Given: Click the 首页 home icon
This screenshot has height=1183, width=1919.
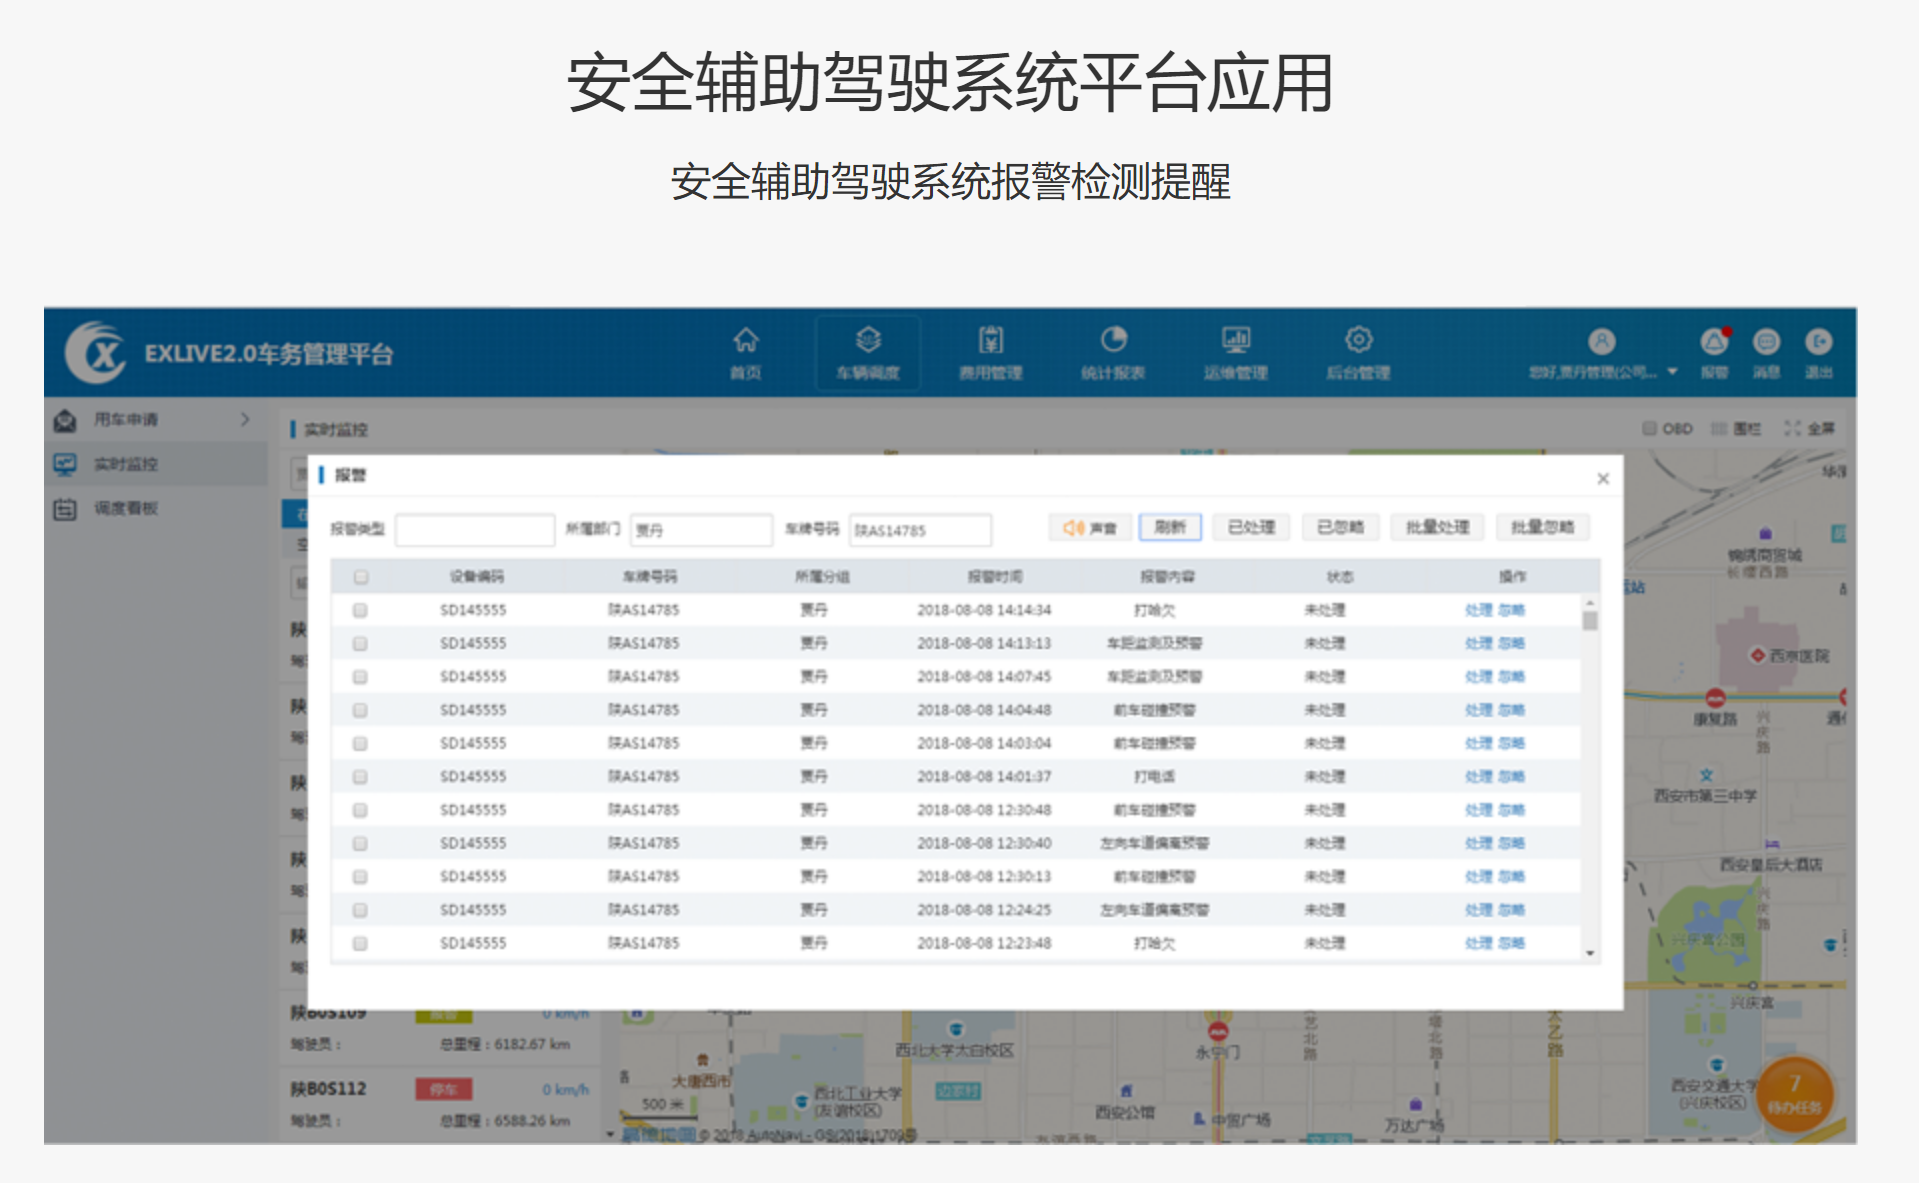Looking at the screenshot, I should click(x=745, y=341).
